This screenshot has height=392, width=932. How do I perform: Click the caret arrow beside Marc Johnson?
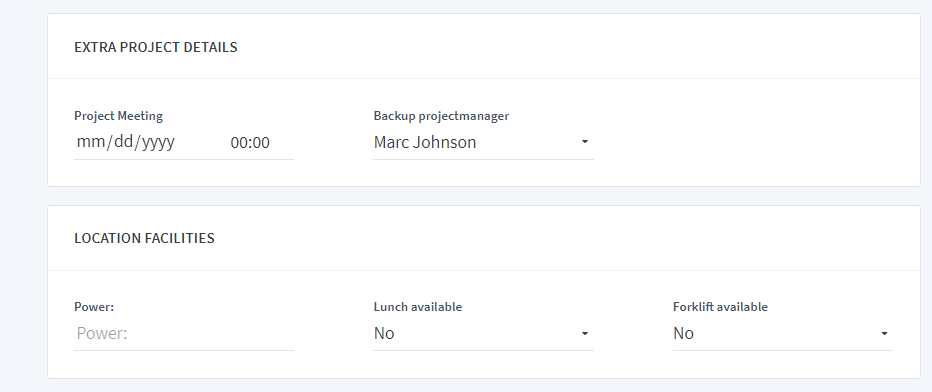[x=585, y=142]
